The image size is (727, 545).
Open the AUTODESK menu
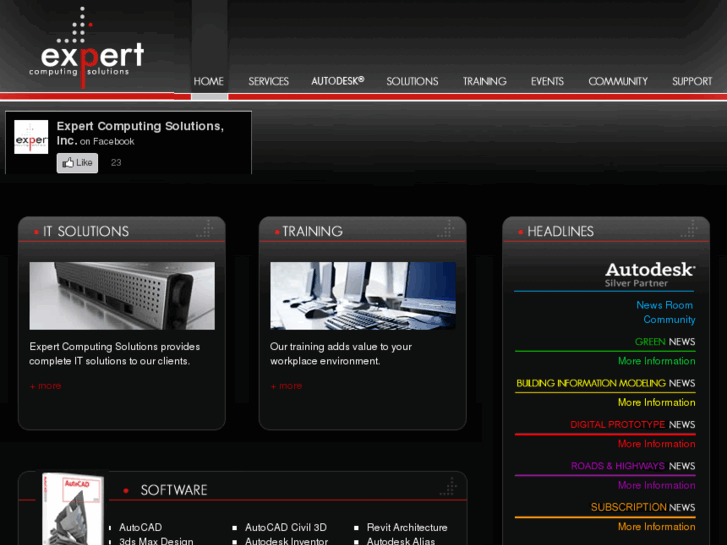coord(338,81)
